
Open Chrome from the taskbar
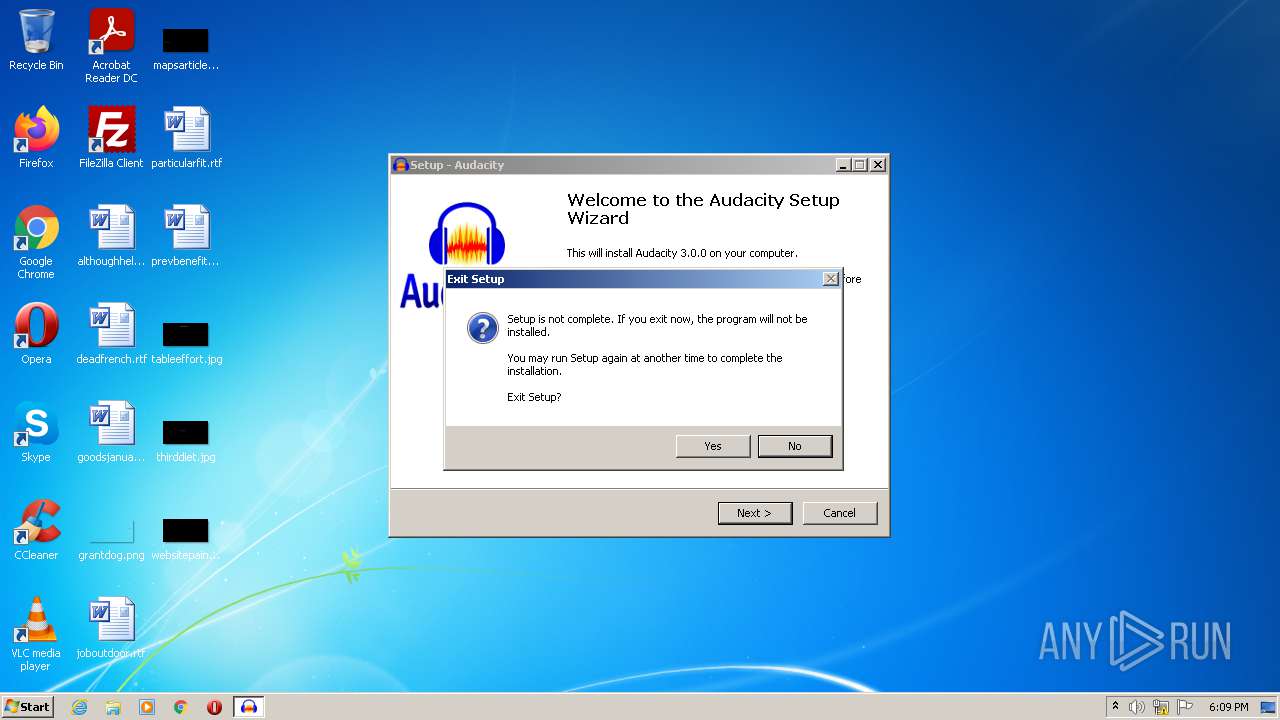181,707
